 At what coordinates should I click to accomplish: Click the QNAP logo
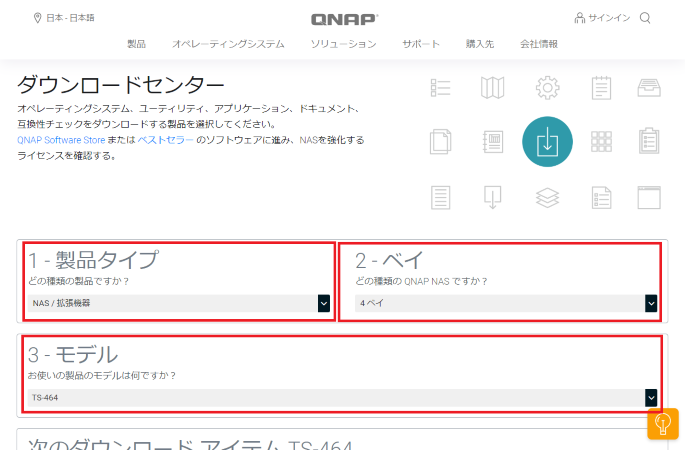coord(344,19)
